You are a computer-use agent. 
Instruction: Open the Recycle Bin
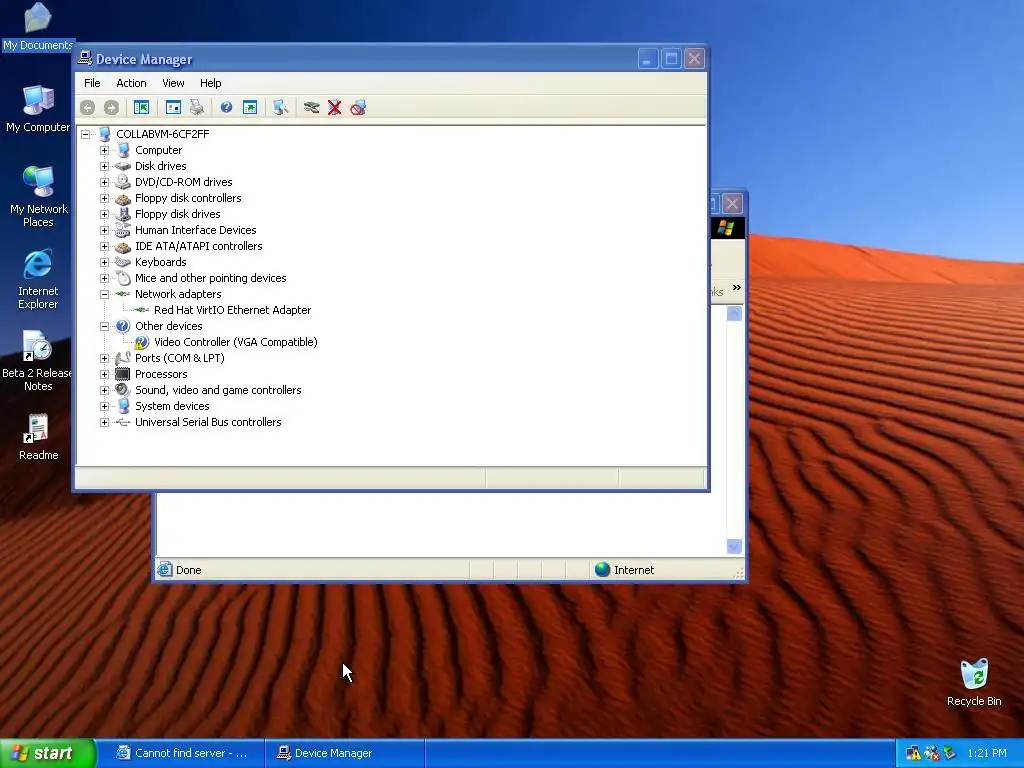pyautogui.click(x=974, y=682)
